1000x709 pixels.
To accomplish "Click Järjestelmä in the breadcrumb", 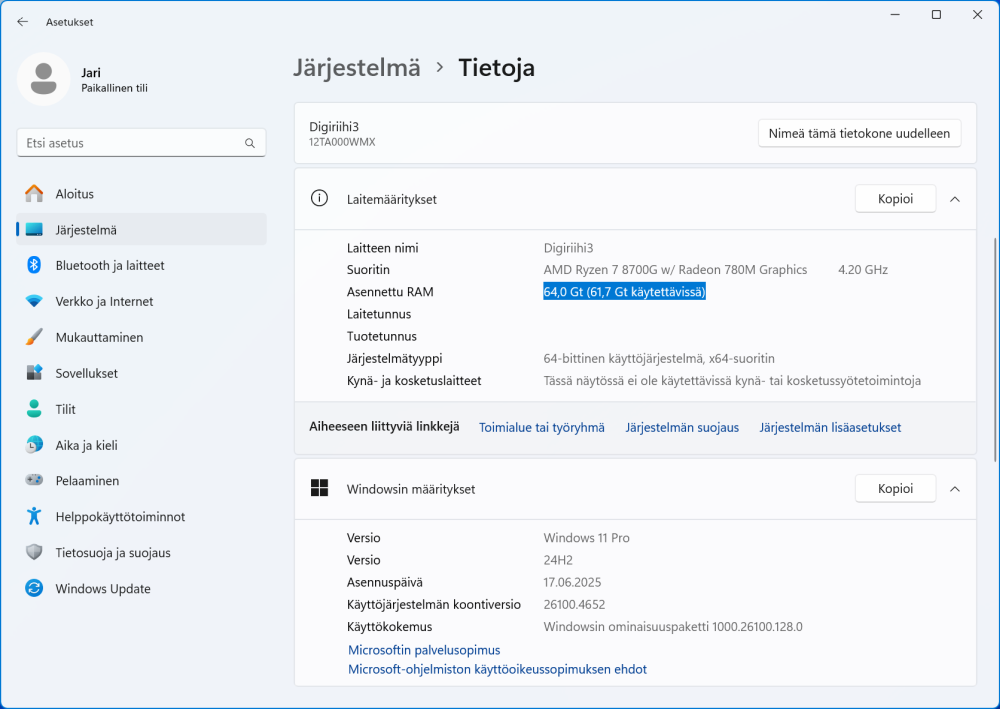I will coord(357,68).
